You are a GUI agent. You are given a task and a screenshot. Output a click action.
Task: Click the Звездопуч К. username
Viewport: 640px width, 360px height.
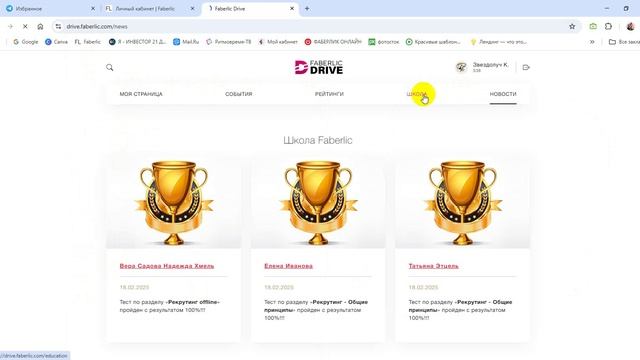[x=490, y=64]
